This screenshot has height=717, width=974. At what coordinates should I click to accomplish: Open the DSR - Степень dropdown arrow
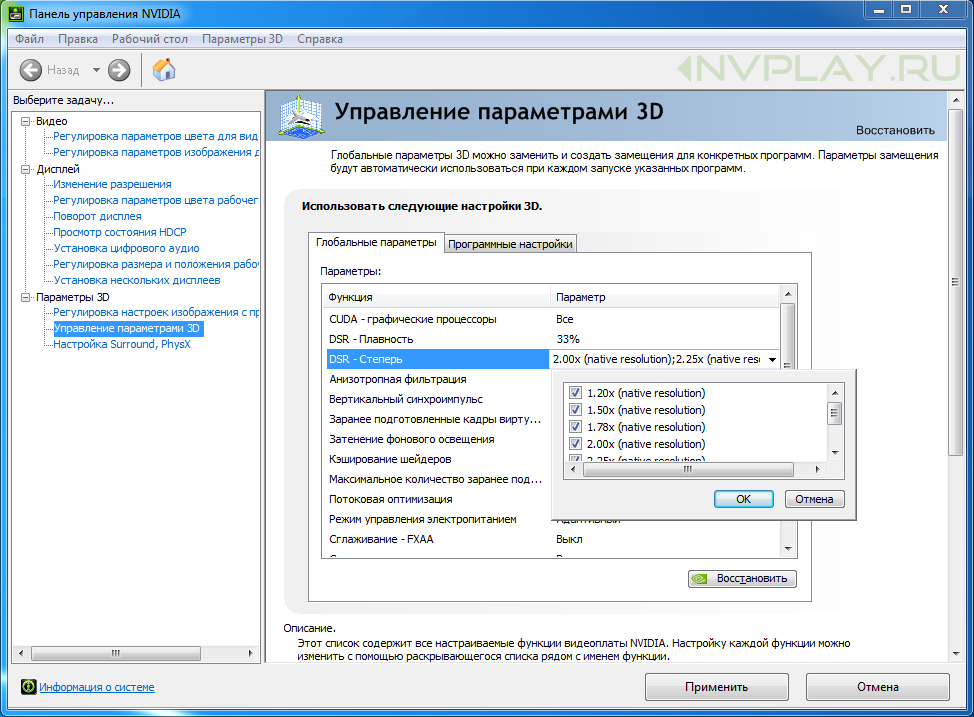click(772, 359)
